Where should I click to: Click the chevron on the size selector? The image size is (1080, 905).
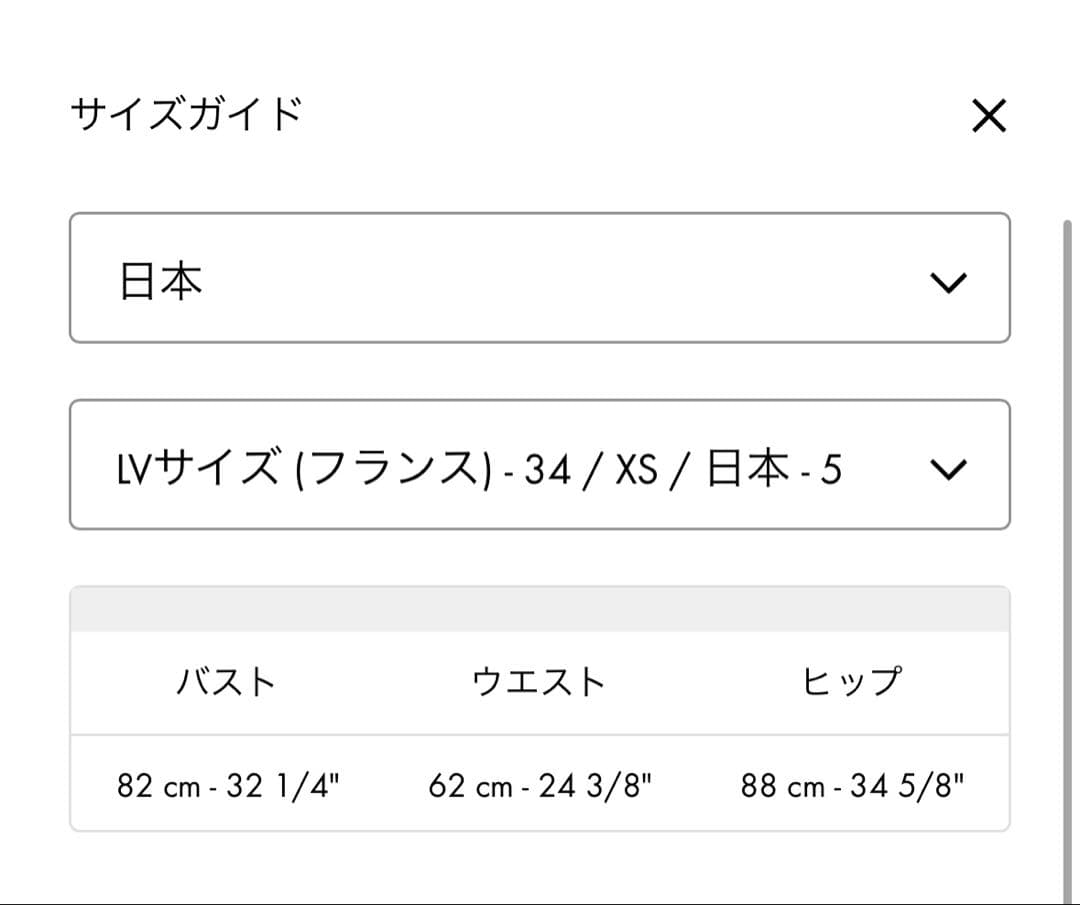tap(950, 467)
